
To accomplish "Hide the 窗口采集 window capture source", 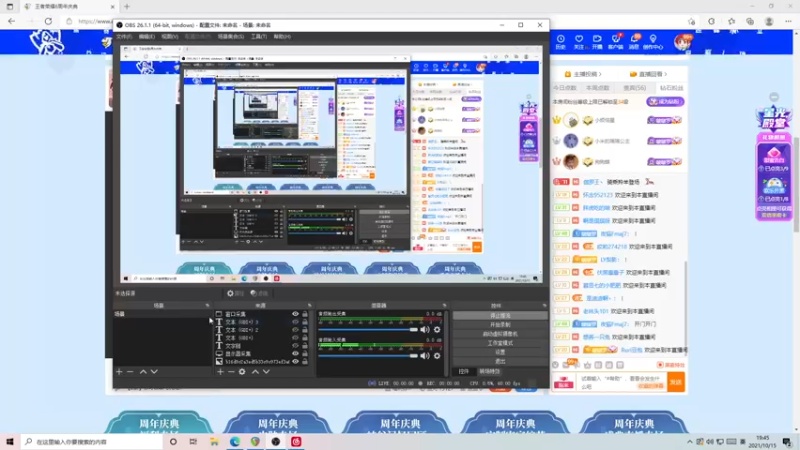I will click(x=295, y=314).
